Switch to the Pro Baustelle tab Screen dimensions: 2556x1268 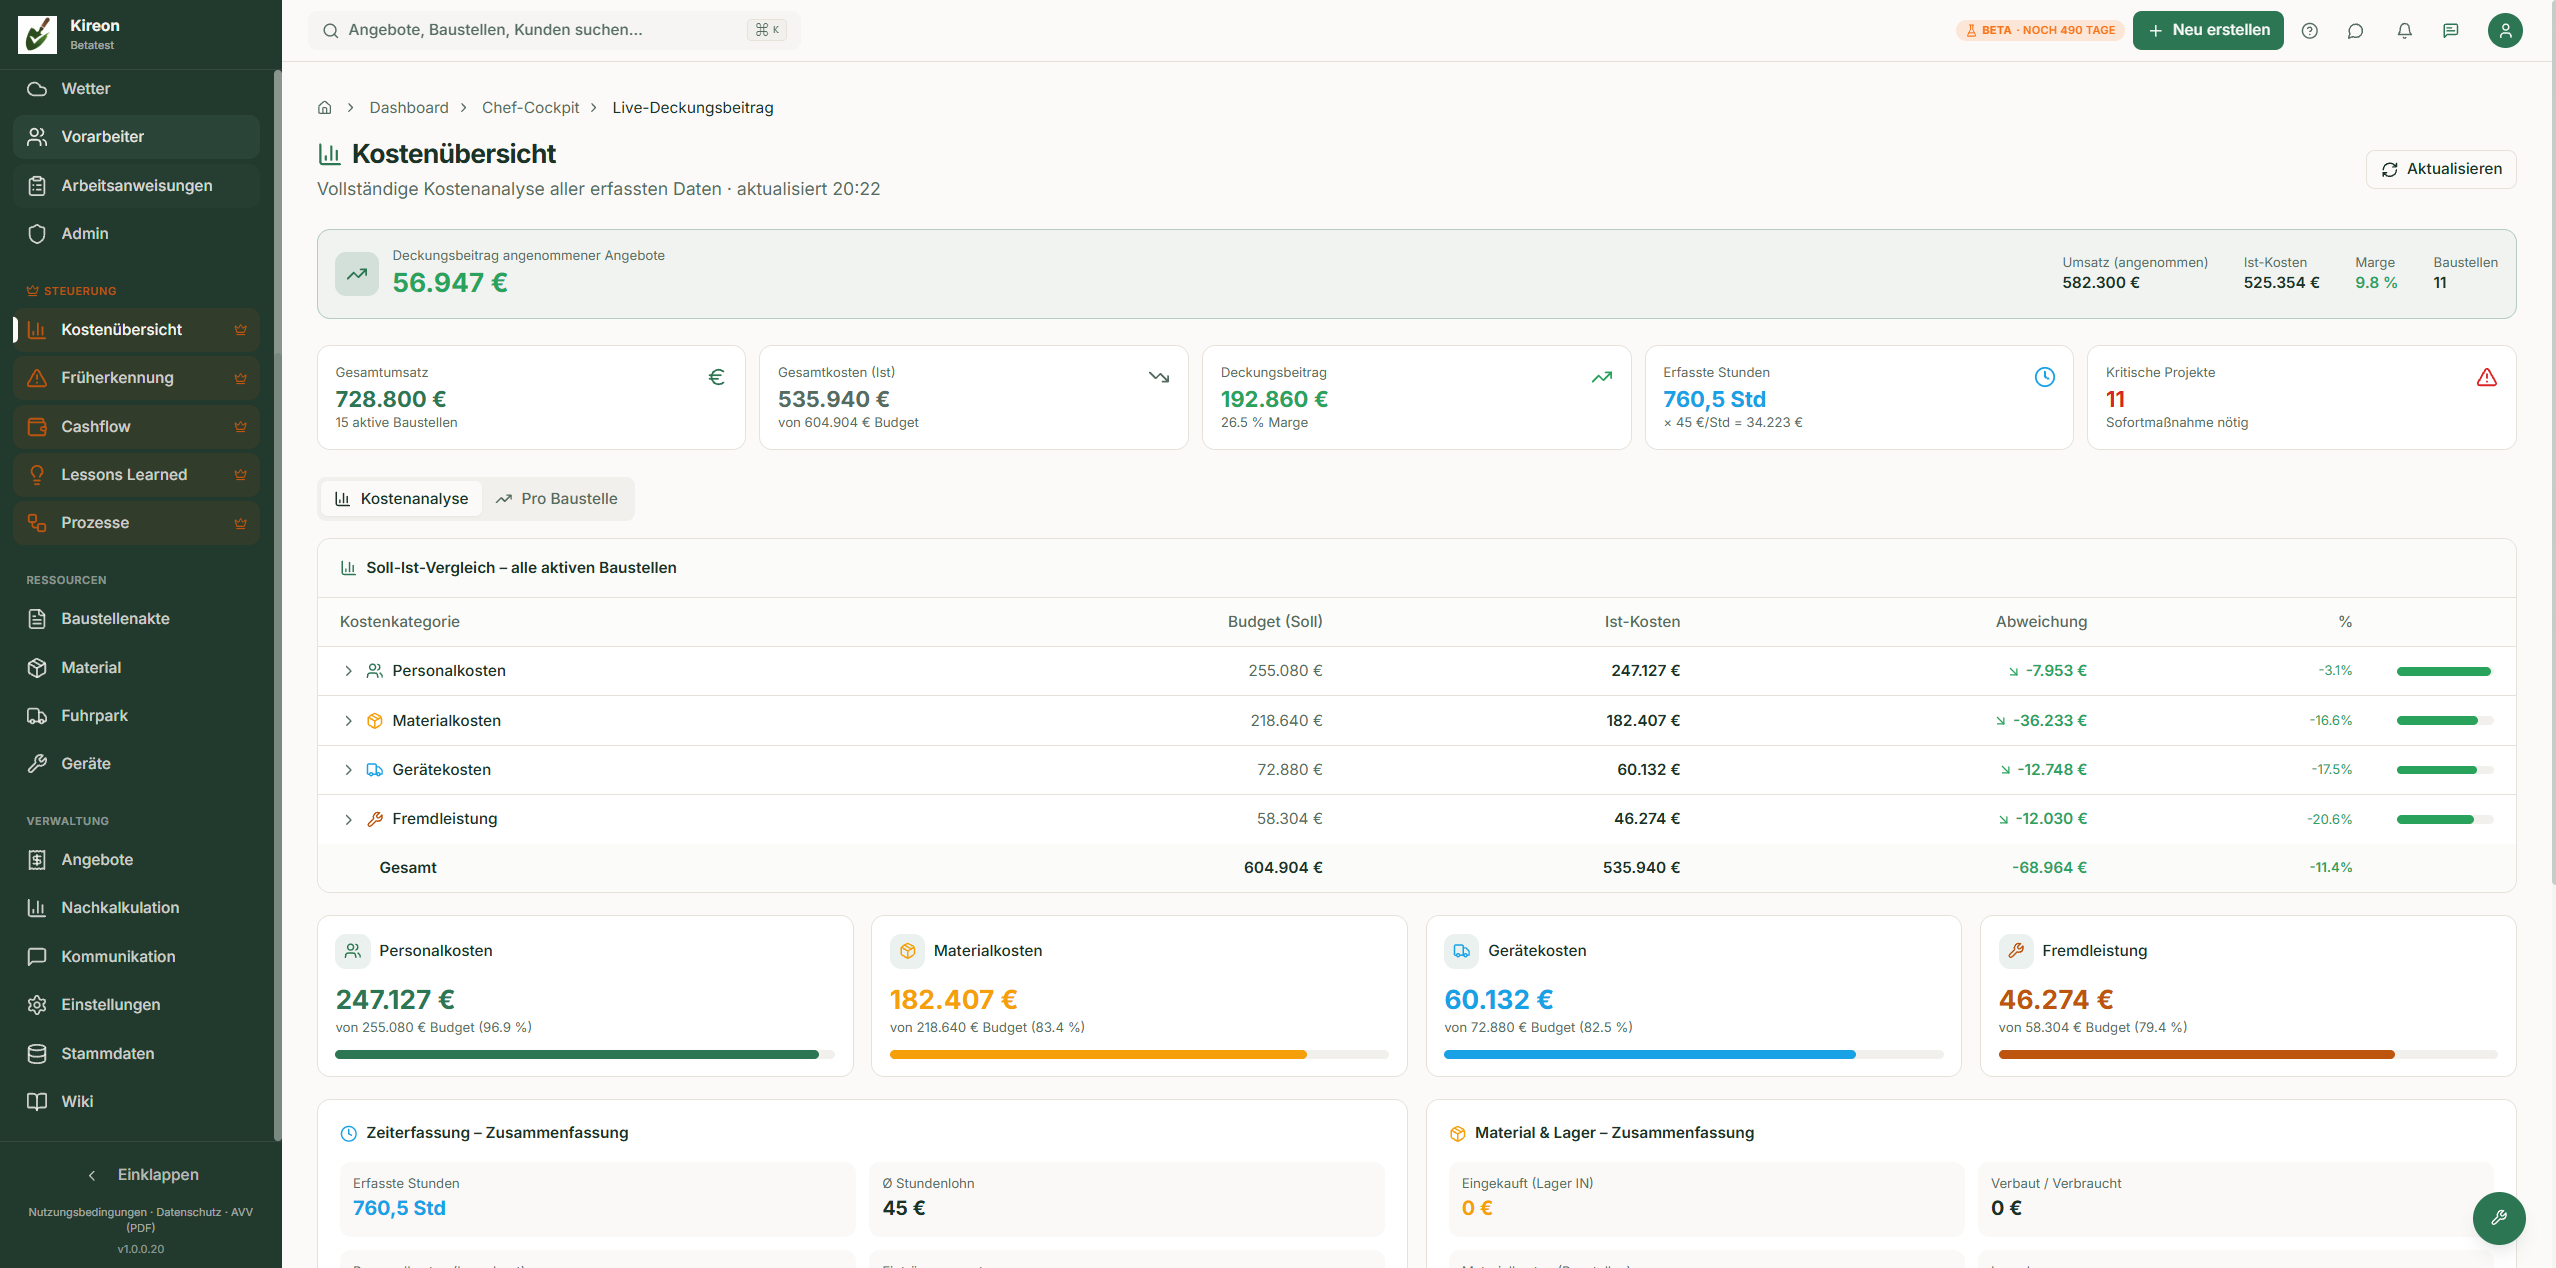click(x=556, y=499)
